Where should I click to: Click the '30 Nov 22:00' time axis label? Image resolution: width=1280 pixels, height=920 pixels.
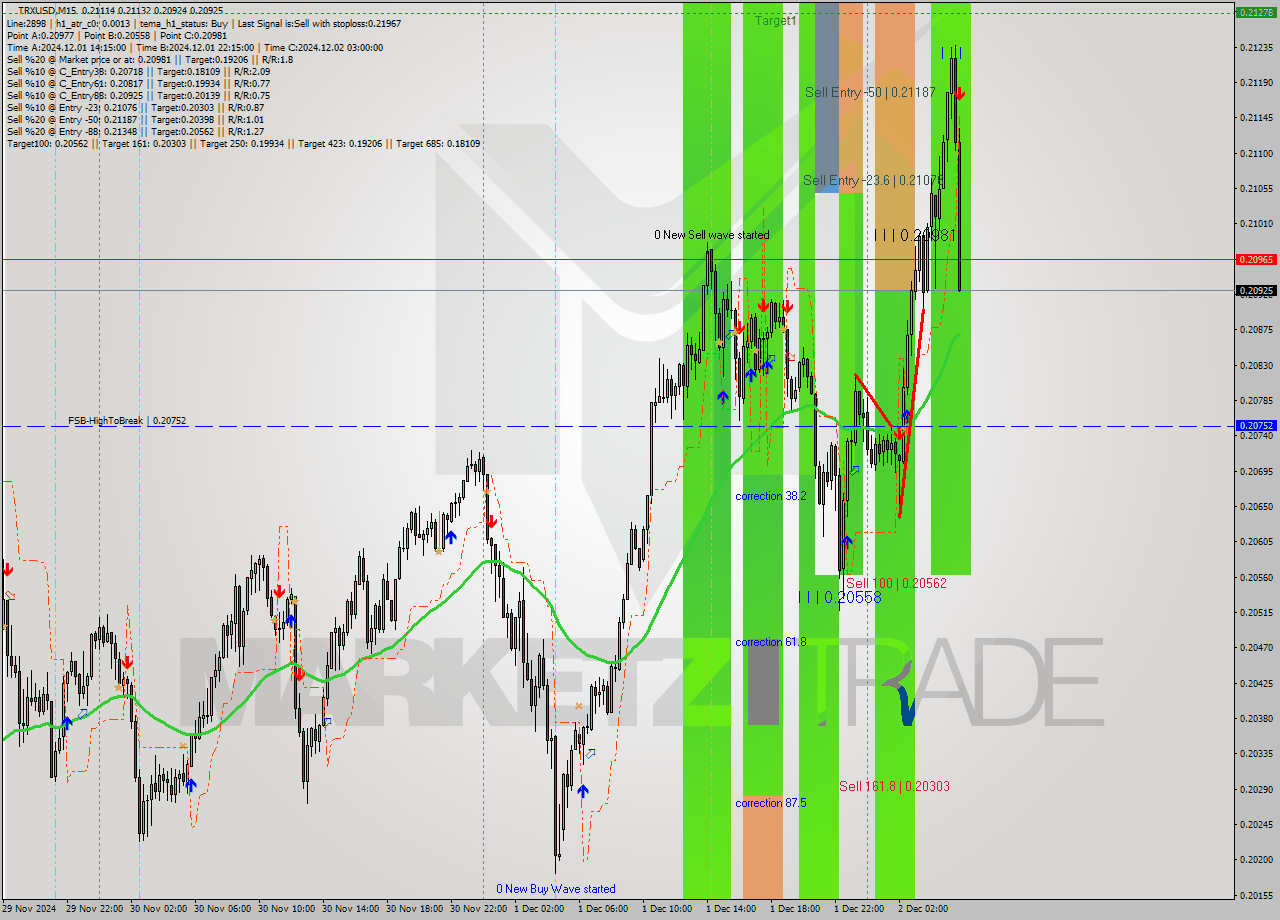[x=477, y=909]
